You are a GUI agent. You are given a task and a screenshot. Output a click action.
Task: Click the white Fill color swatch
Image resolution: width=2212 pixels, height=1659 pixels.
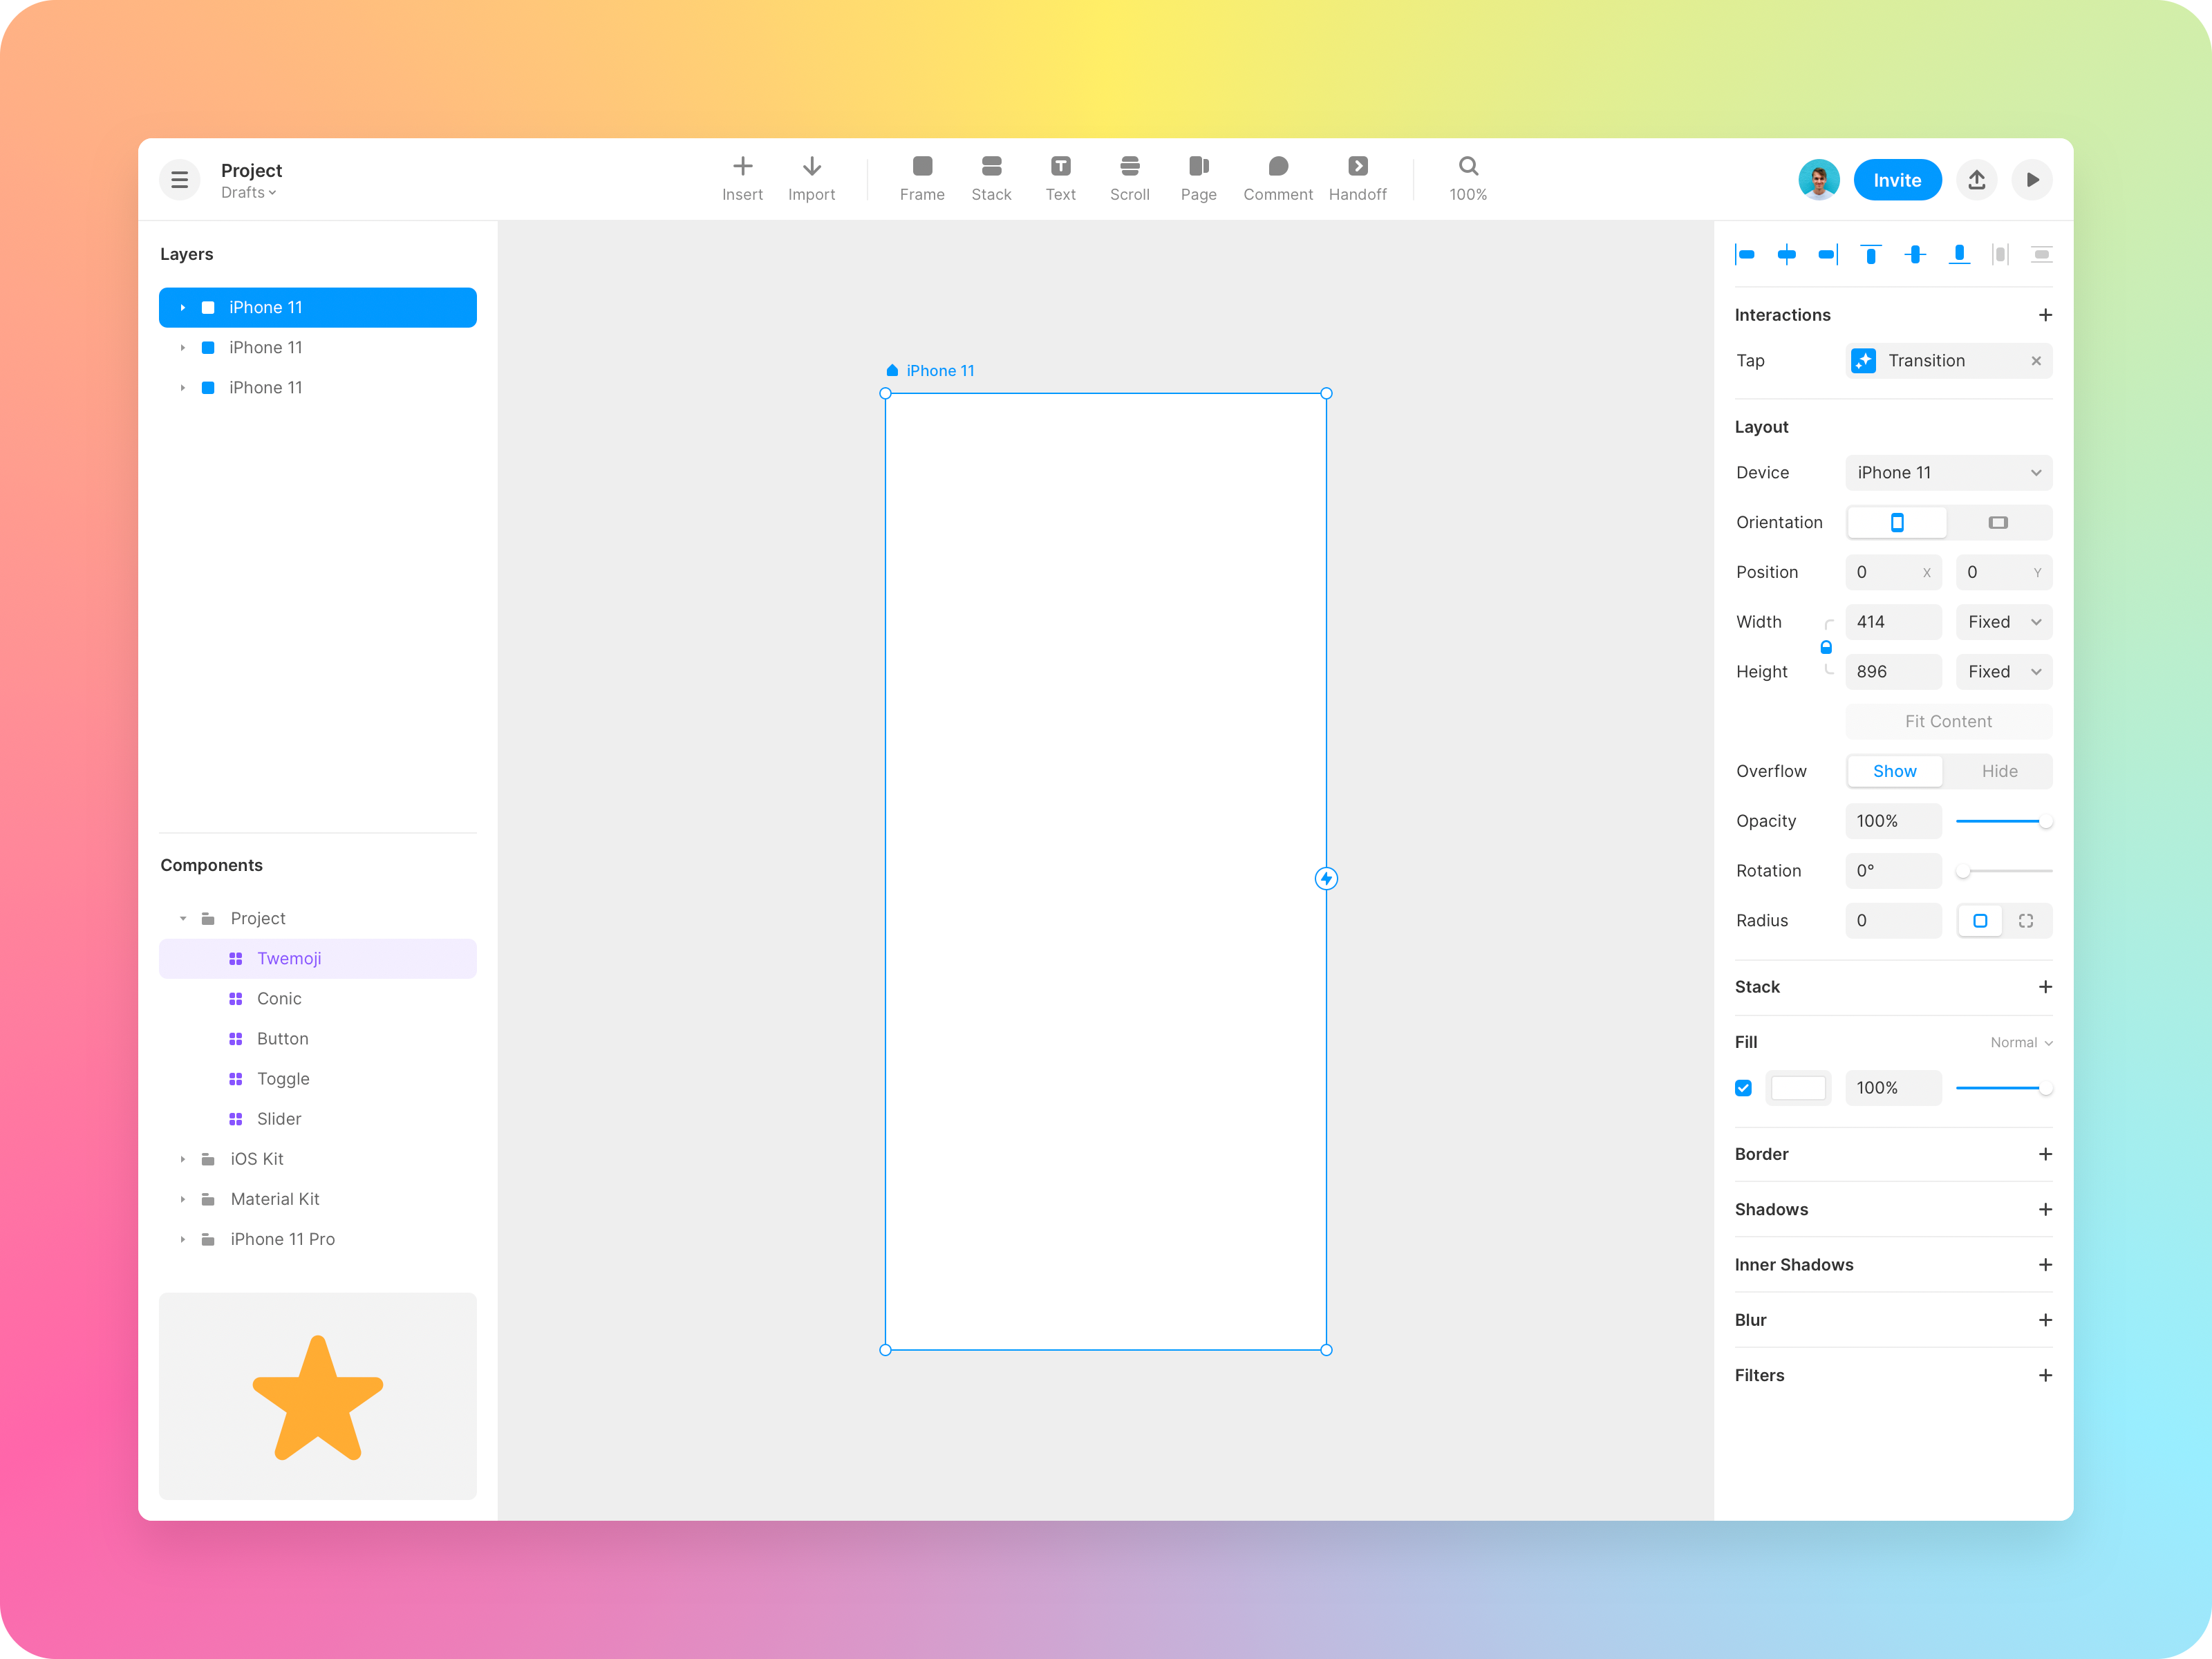1798,1088
